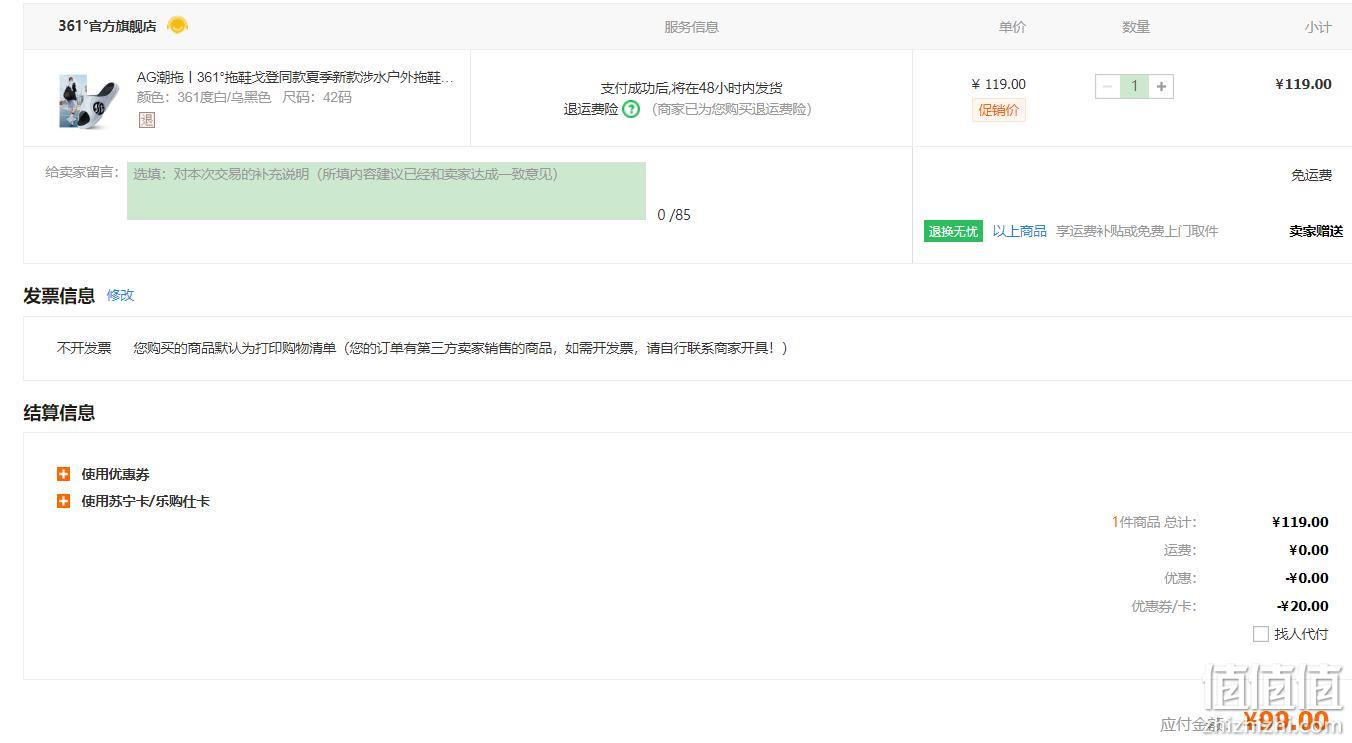This screenshot has width=1352, height=743.
Task: Open the 以上商品 link
Action: pos(1019,231)
